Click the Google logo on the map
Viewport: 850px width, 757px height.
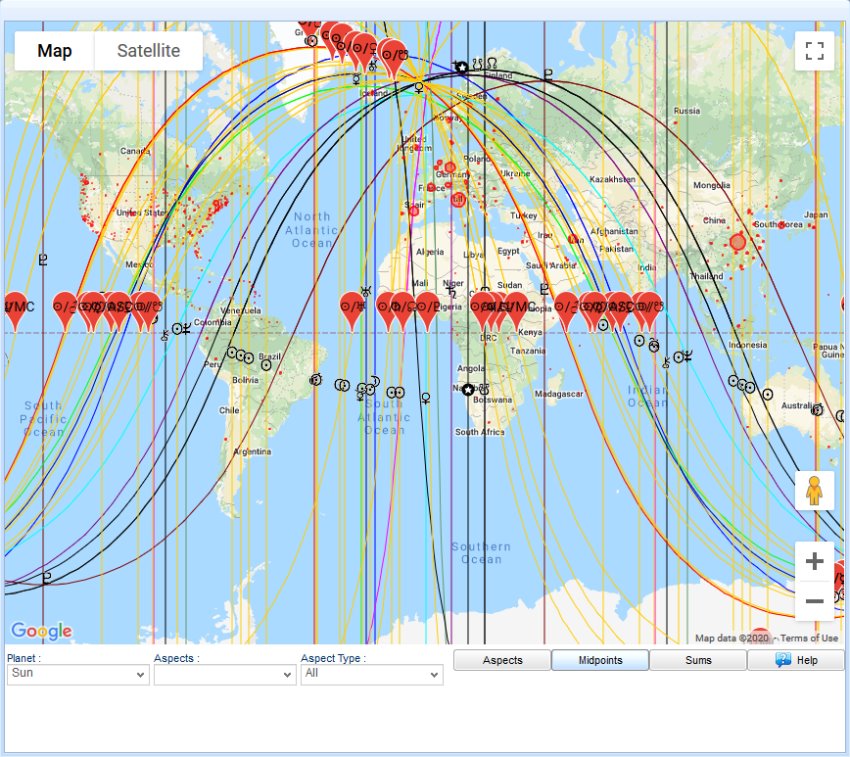pyautogui.click(x=41, y=630)
